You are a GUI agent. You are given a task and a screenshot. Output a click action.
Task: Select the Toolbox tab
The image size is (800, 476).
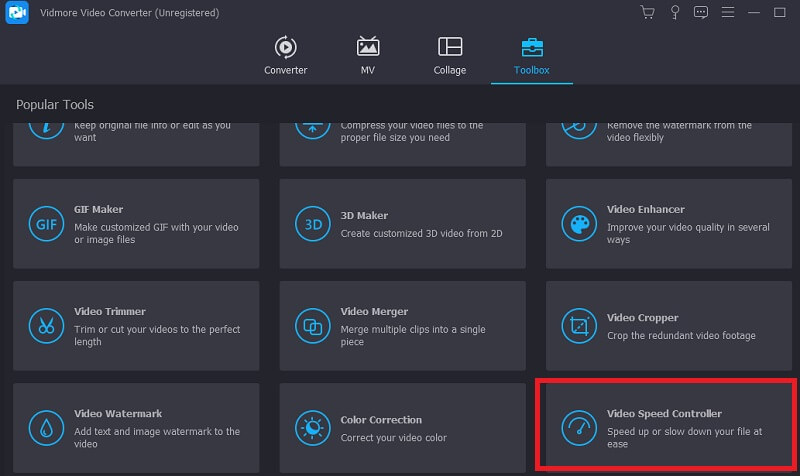531,56
